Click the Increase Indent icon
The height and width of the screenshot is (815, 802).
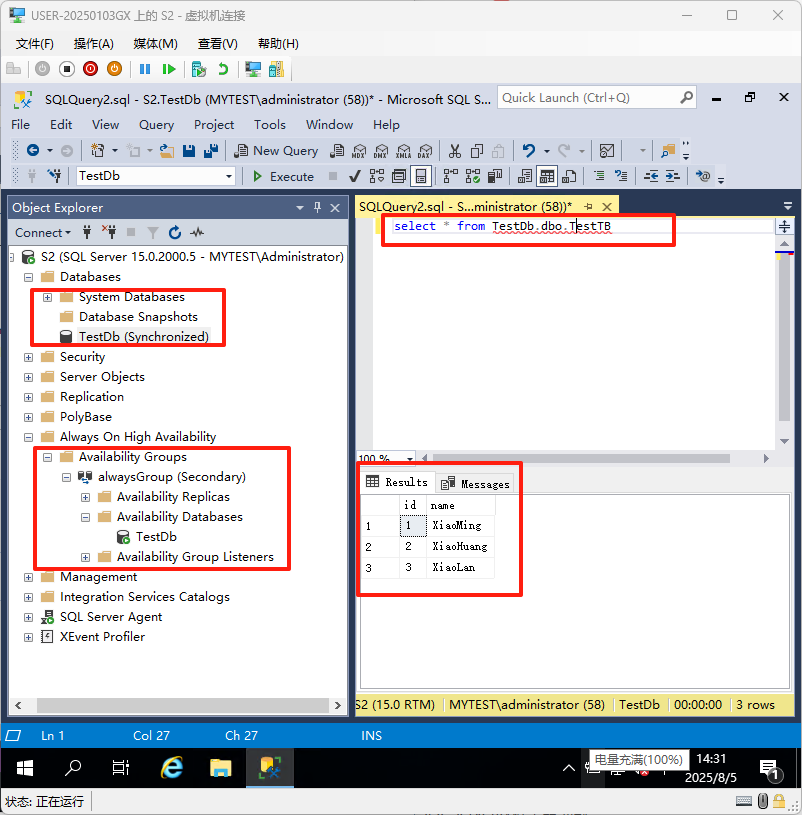click(673, 176)
